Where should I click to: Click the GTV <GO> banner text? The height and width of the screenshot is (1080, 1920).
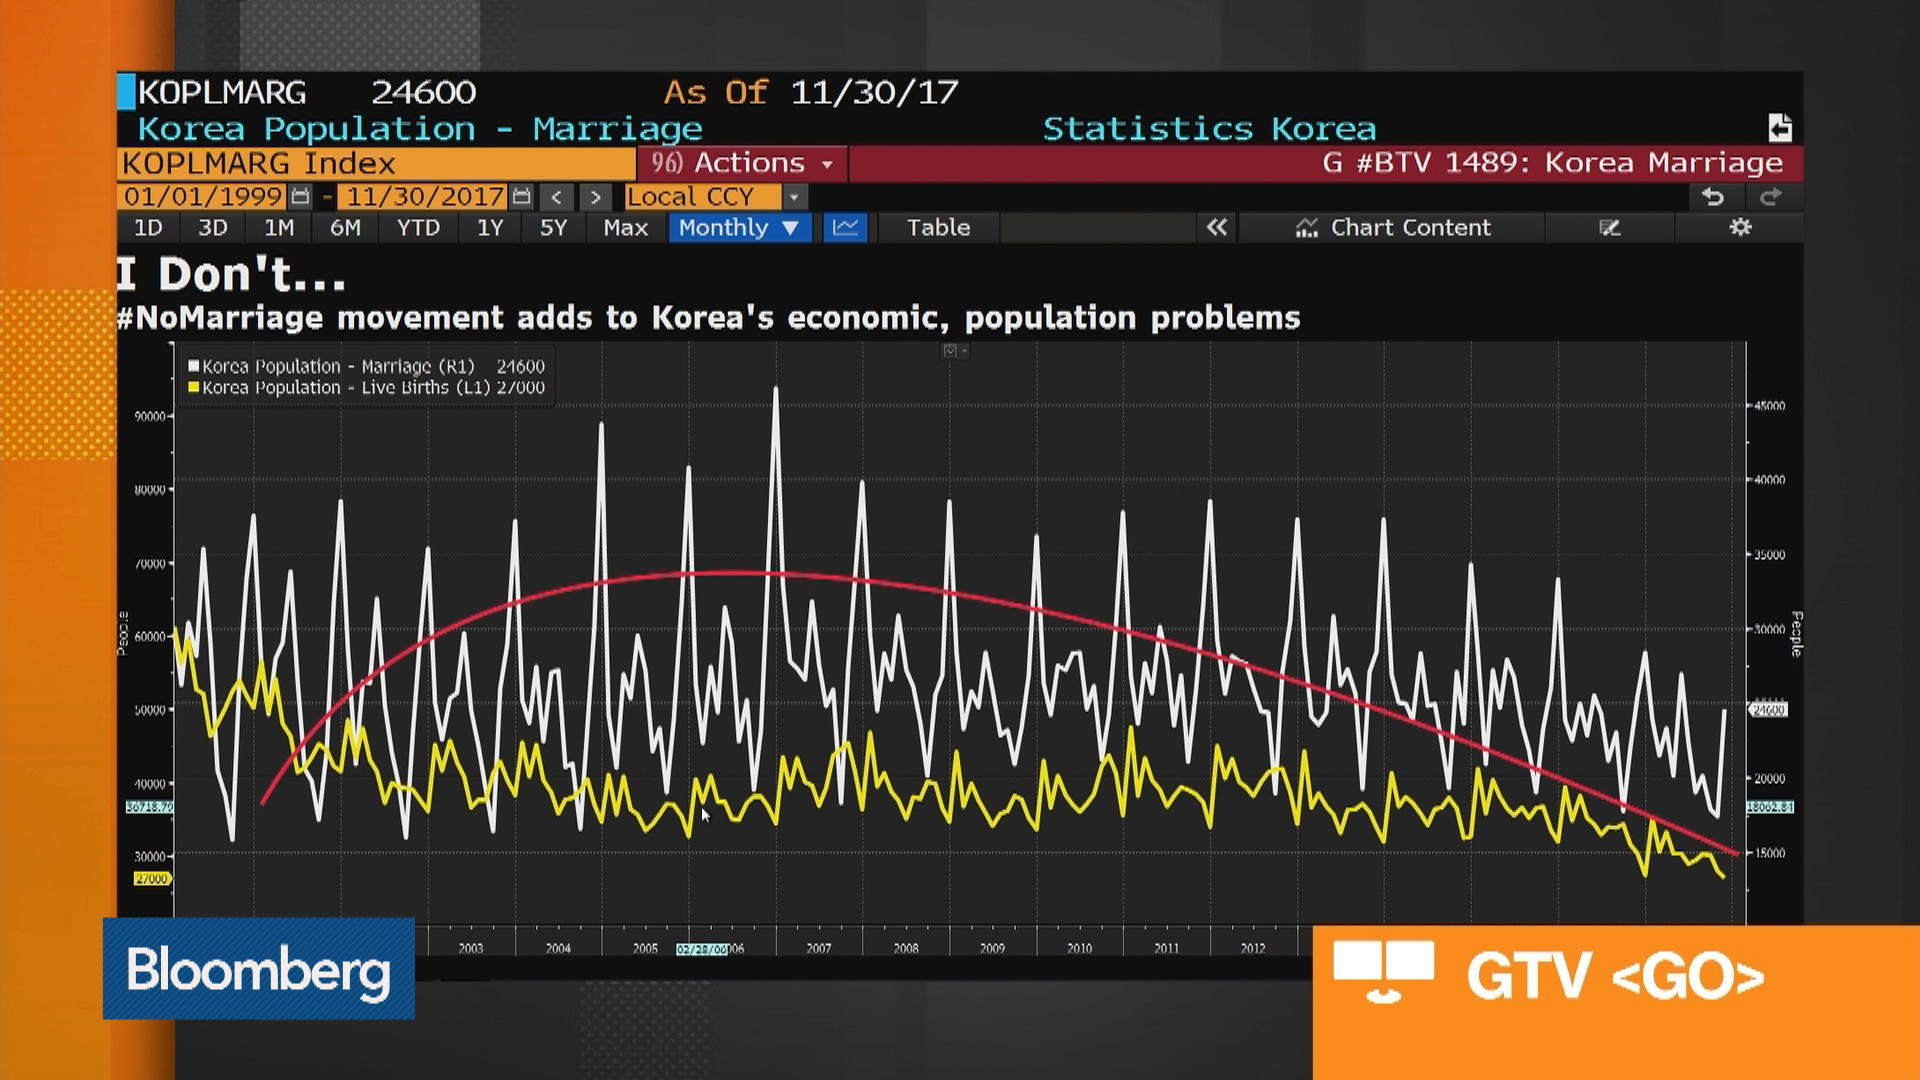(x=1615, y=977)
